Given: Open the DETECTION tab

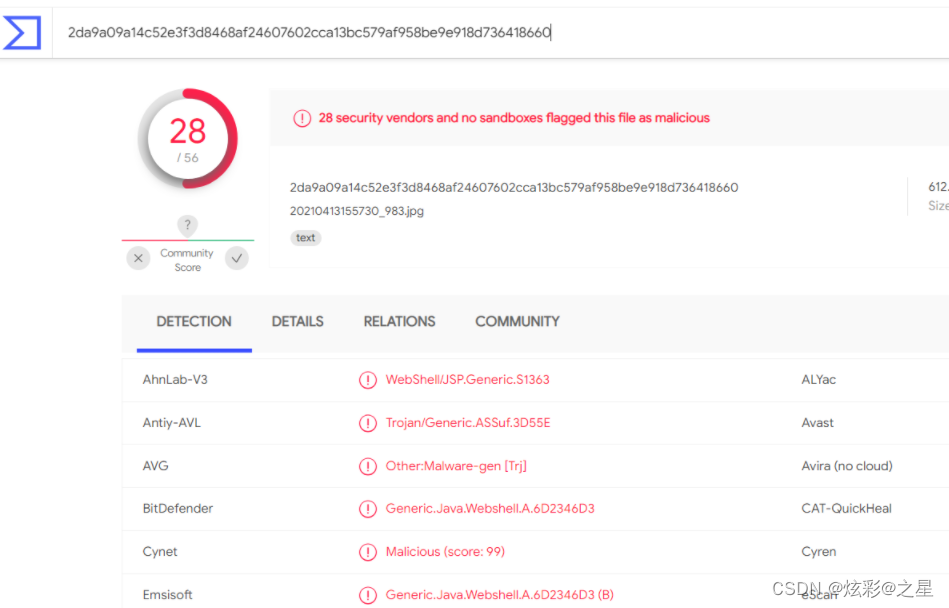Looking at the screenshot, I should [x=194, y=322].
